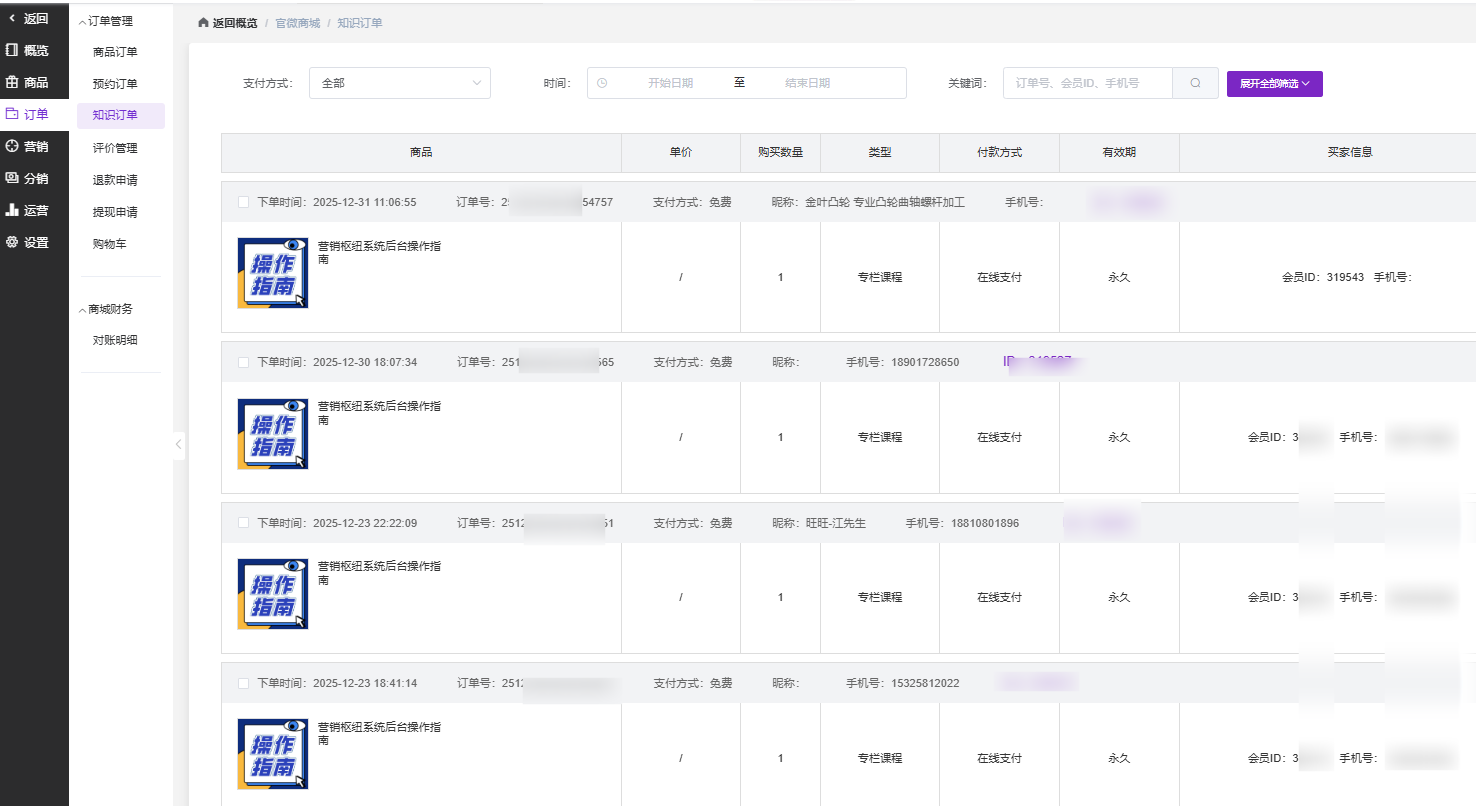Click the 返回 back button
The image size is (1476, 806).
(x=30, y=18)
